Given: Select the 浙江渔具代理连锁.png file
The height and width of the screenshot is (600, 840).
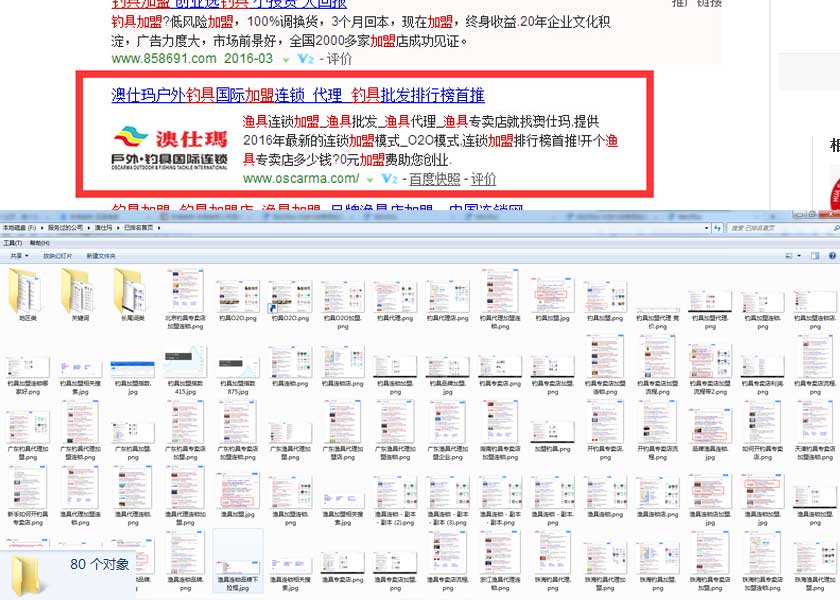Looking at the screenshot, I should click(x=500, y=561).
